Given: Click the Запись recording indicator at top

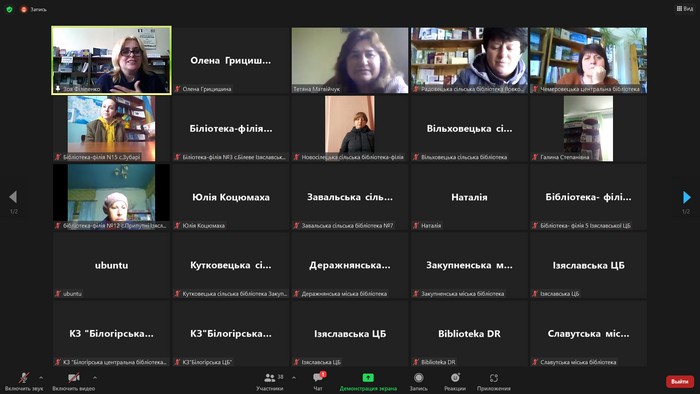Looking at the screenshot, I should pyautogui.click(x=33, y=9).
